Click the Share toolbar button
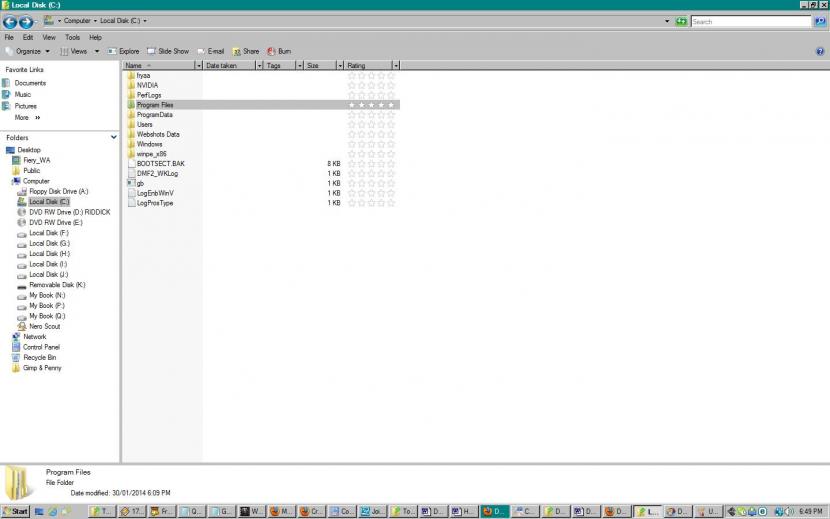830x519 pixels. click(245, 51)
